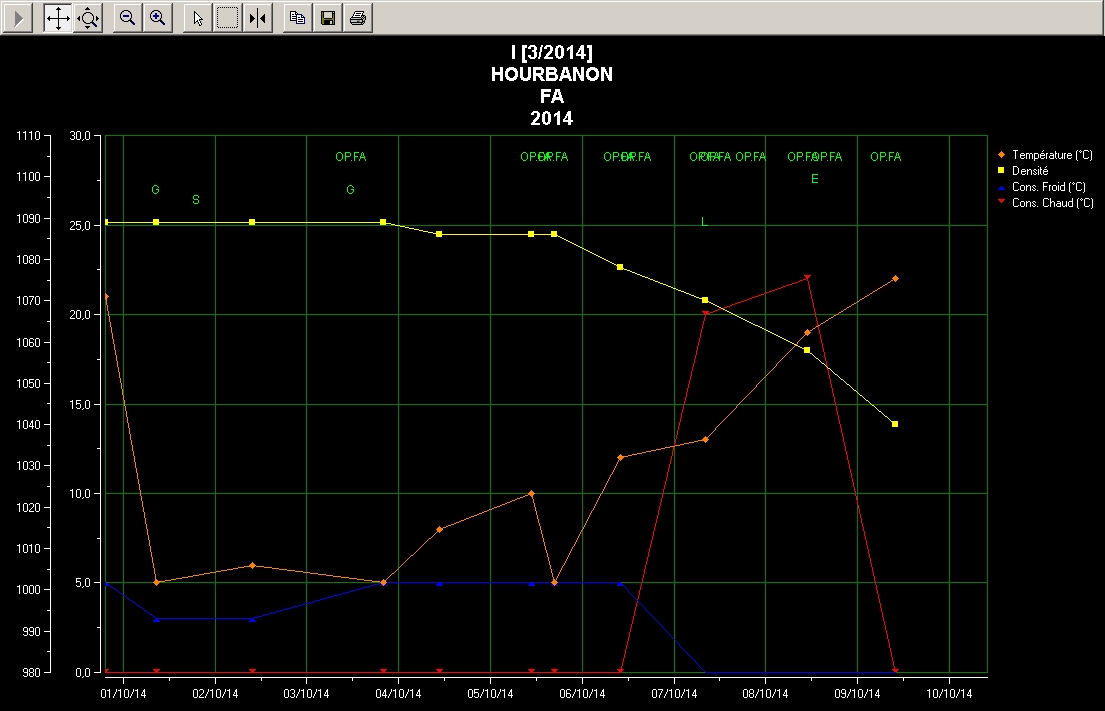Copy the chart to clipboard
The height and width of the screenshot is (711, 1105).
tap(297, 17)
